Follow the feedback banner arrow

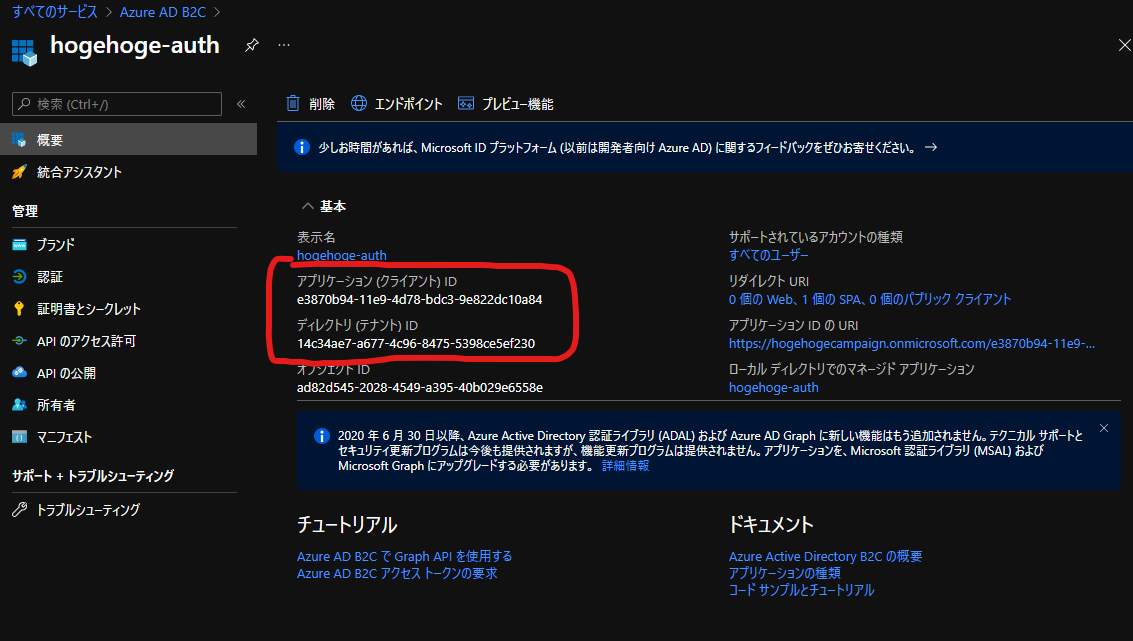pos(931,147)
